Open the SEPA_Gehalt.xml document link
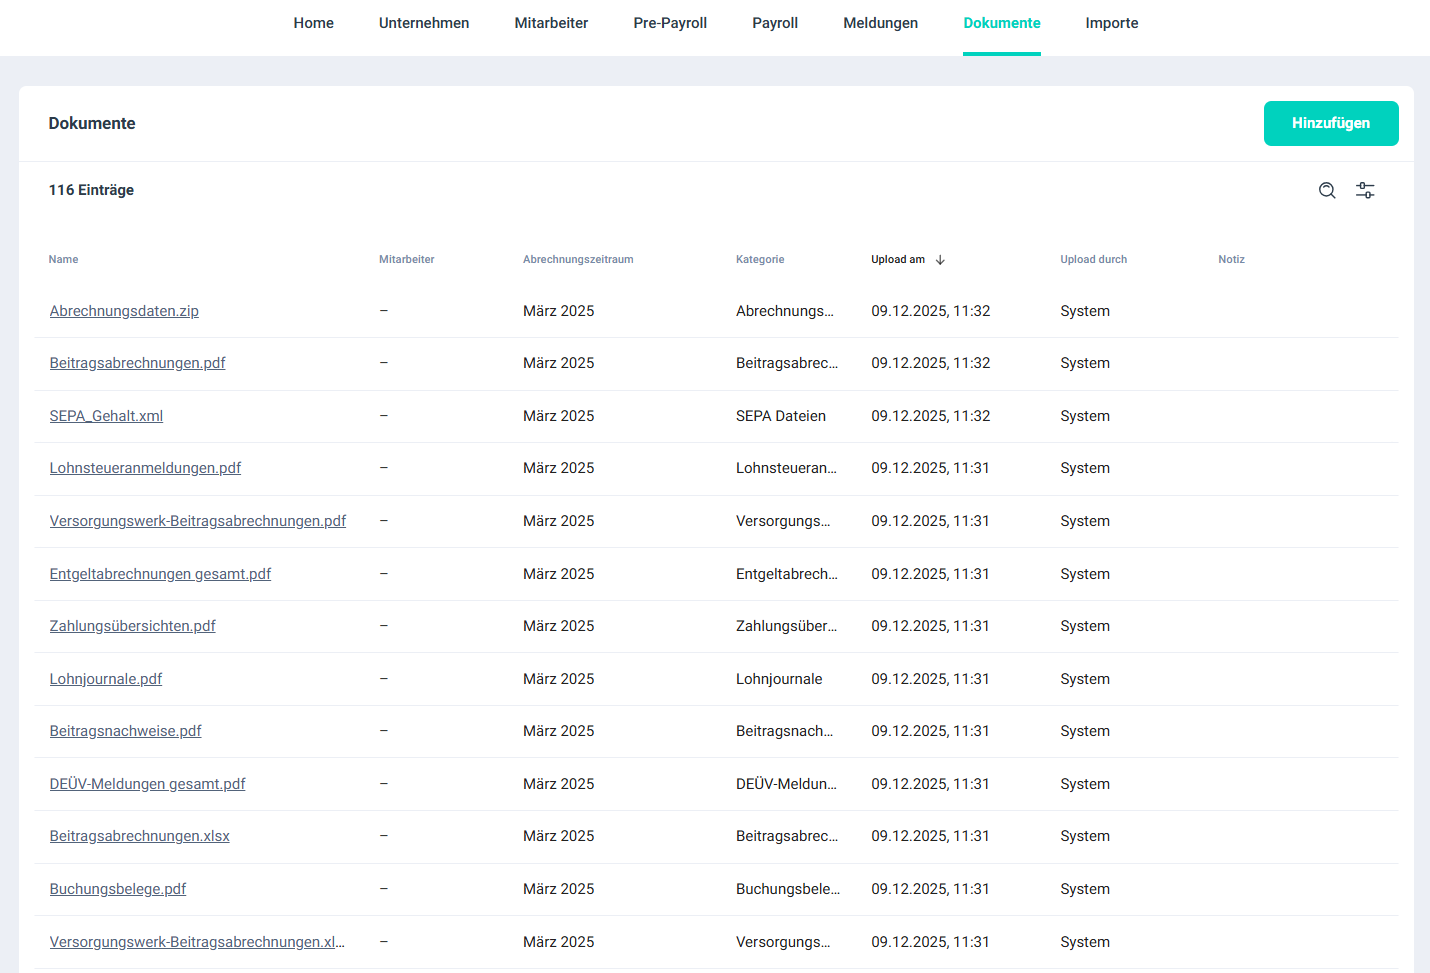The width and height of the screenshot is (1430, 973). 106,416
